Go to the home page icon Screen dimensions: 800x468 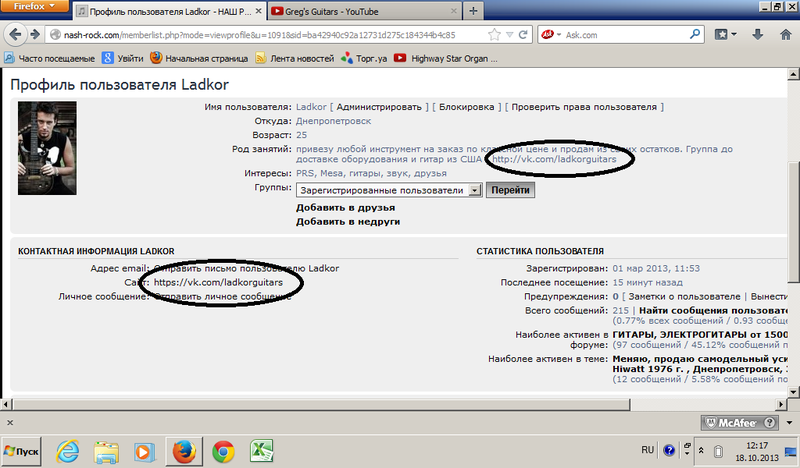click(786, 35)
